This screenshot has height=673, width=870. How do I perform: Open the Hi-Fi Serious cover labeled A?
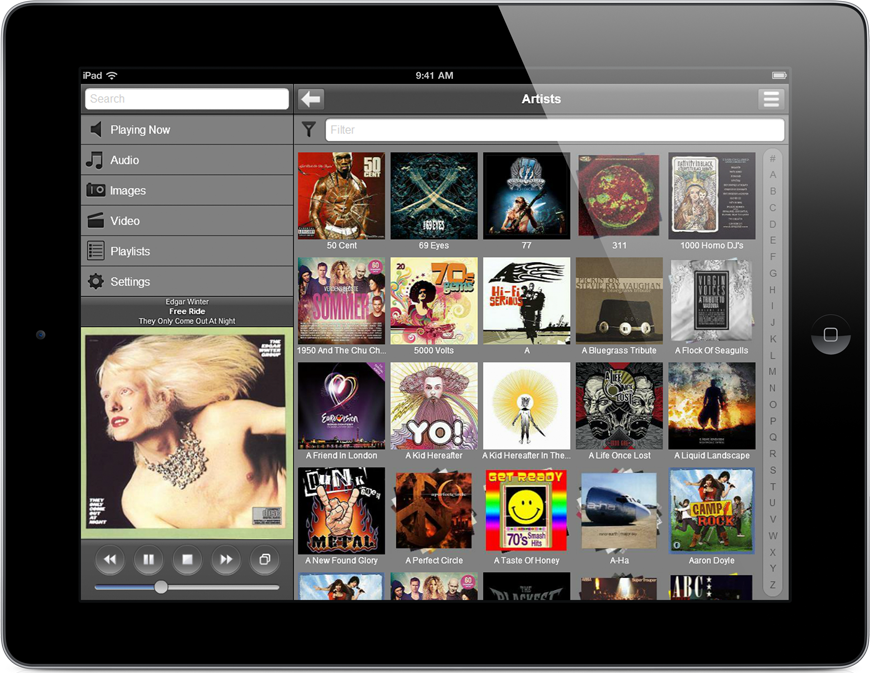pos(527,301)
